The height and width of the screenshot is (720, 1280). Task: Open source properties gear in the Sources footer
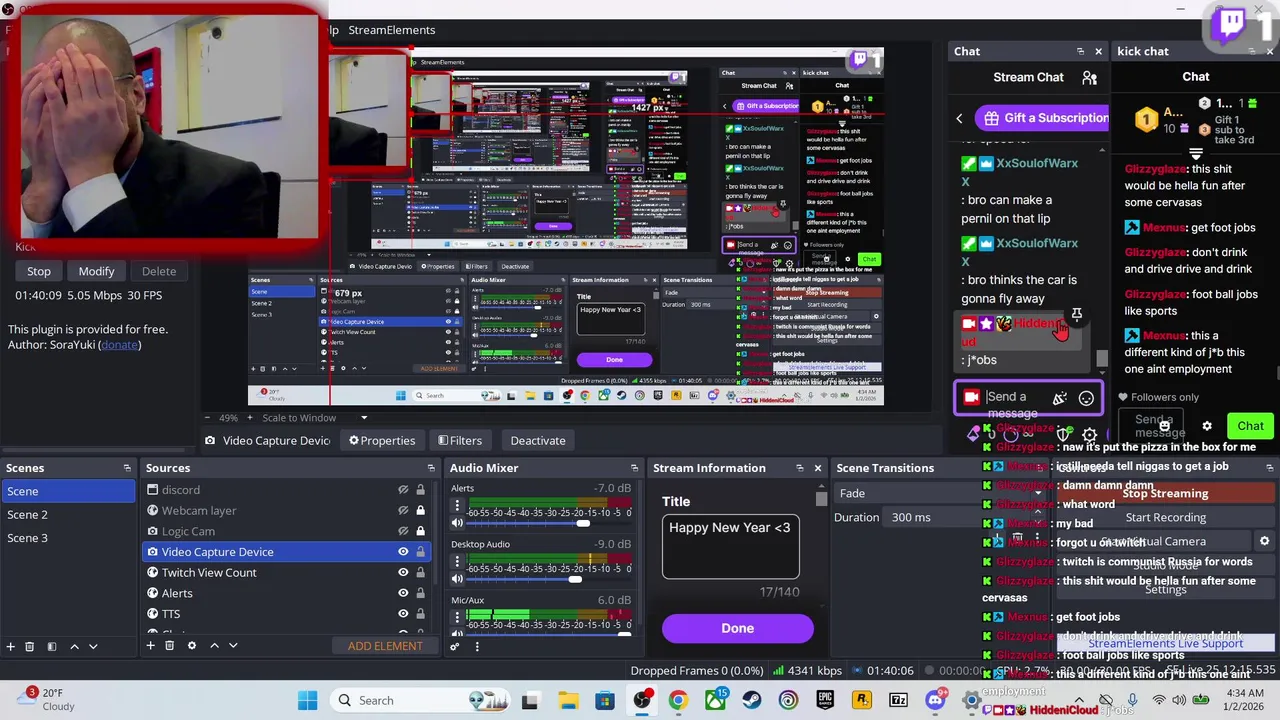[x=192, y=646]
